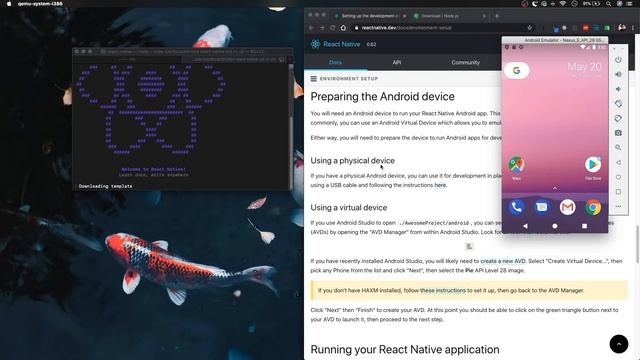Activate emulator zoom magnifier icon

618,147
